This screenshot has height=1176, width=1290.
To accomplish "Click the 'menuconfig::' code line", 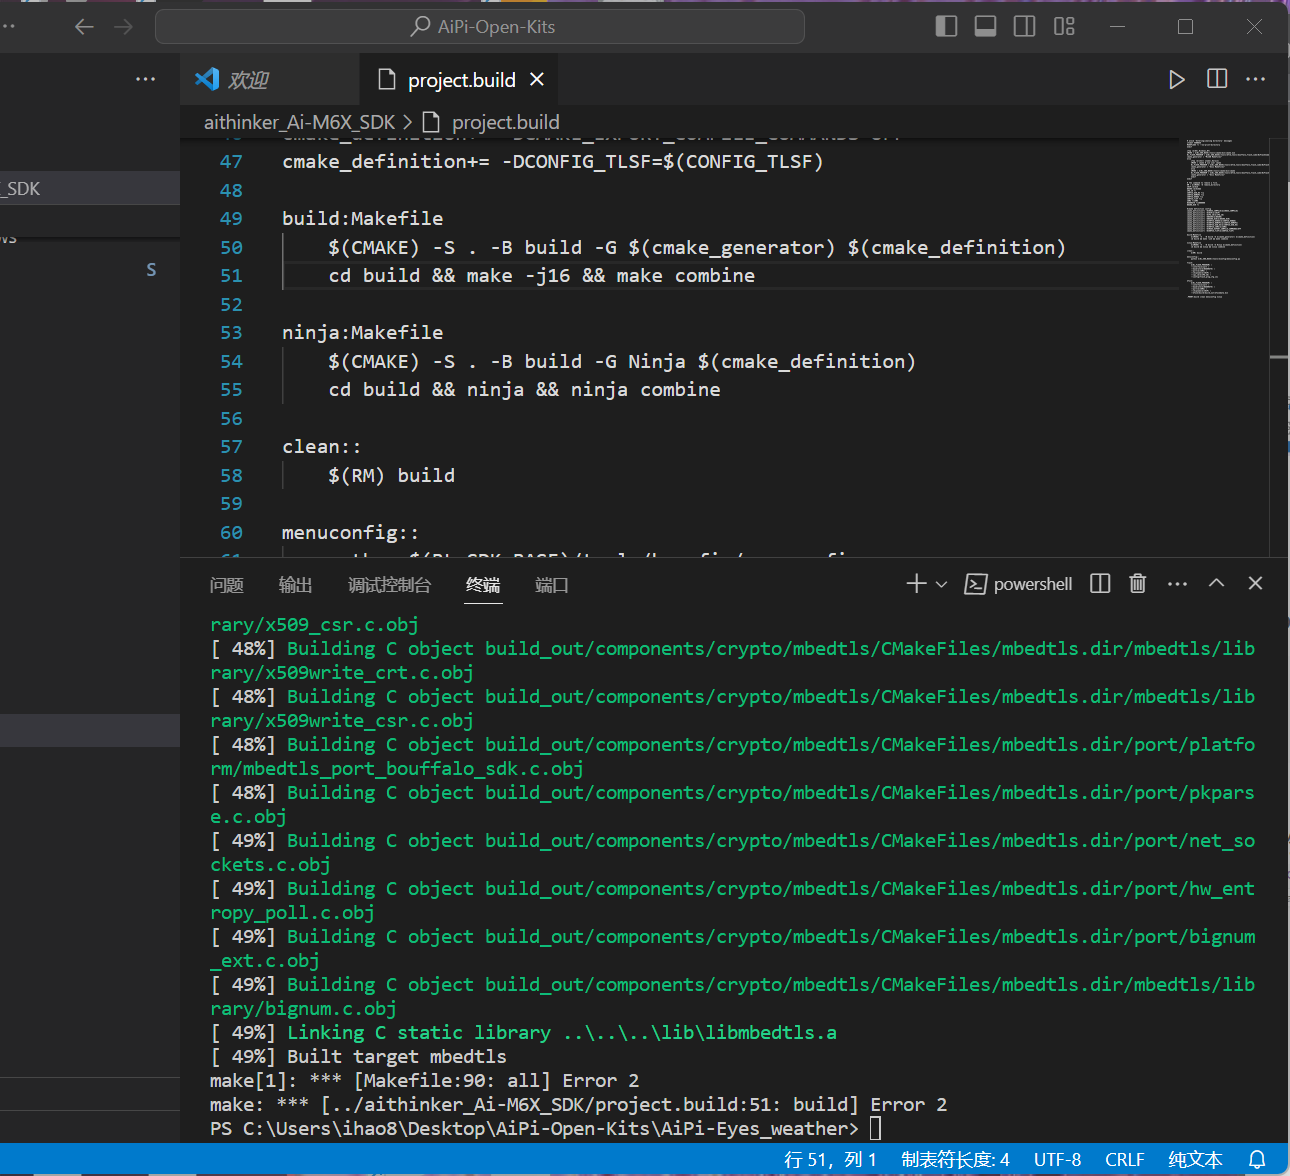I will coord(351,533).
